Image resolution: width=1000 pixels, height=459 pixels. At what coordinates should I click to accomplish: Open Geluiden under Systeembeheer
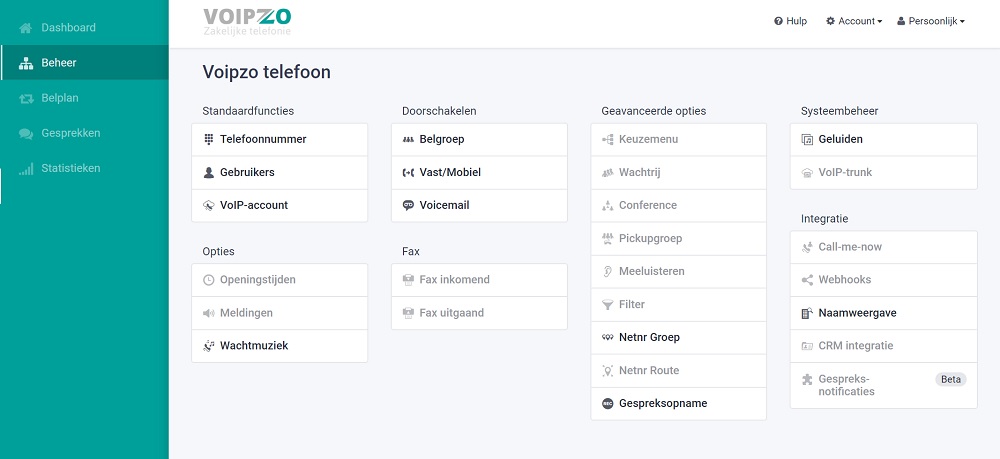click(x=883, y=140)
